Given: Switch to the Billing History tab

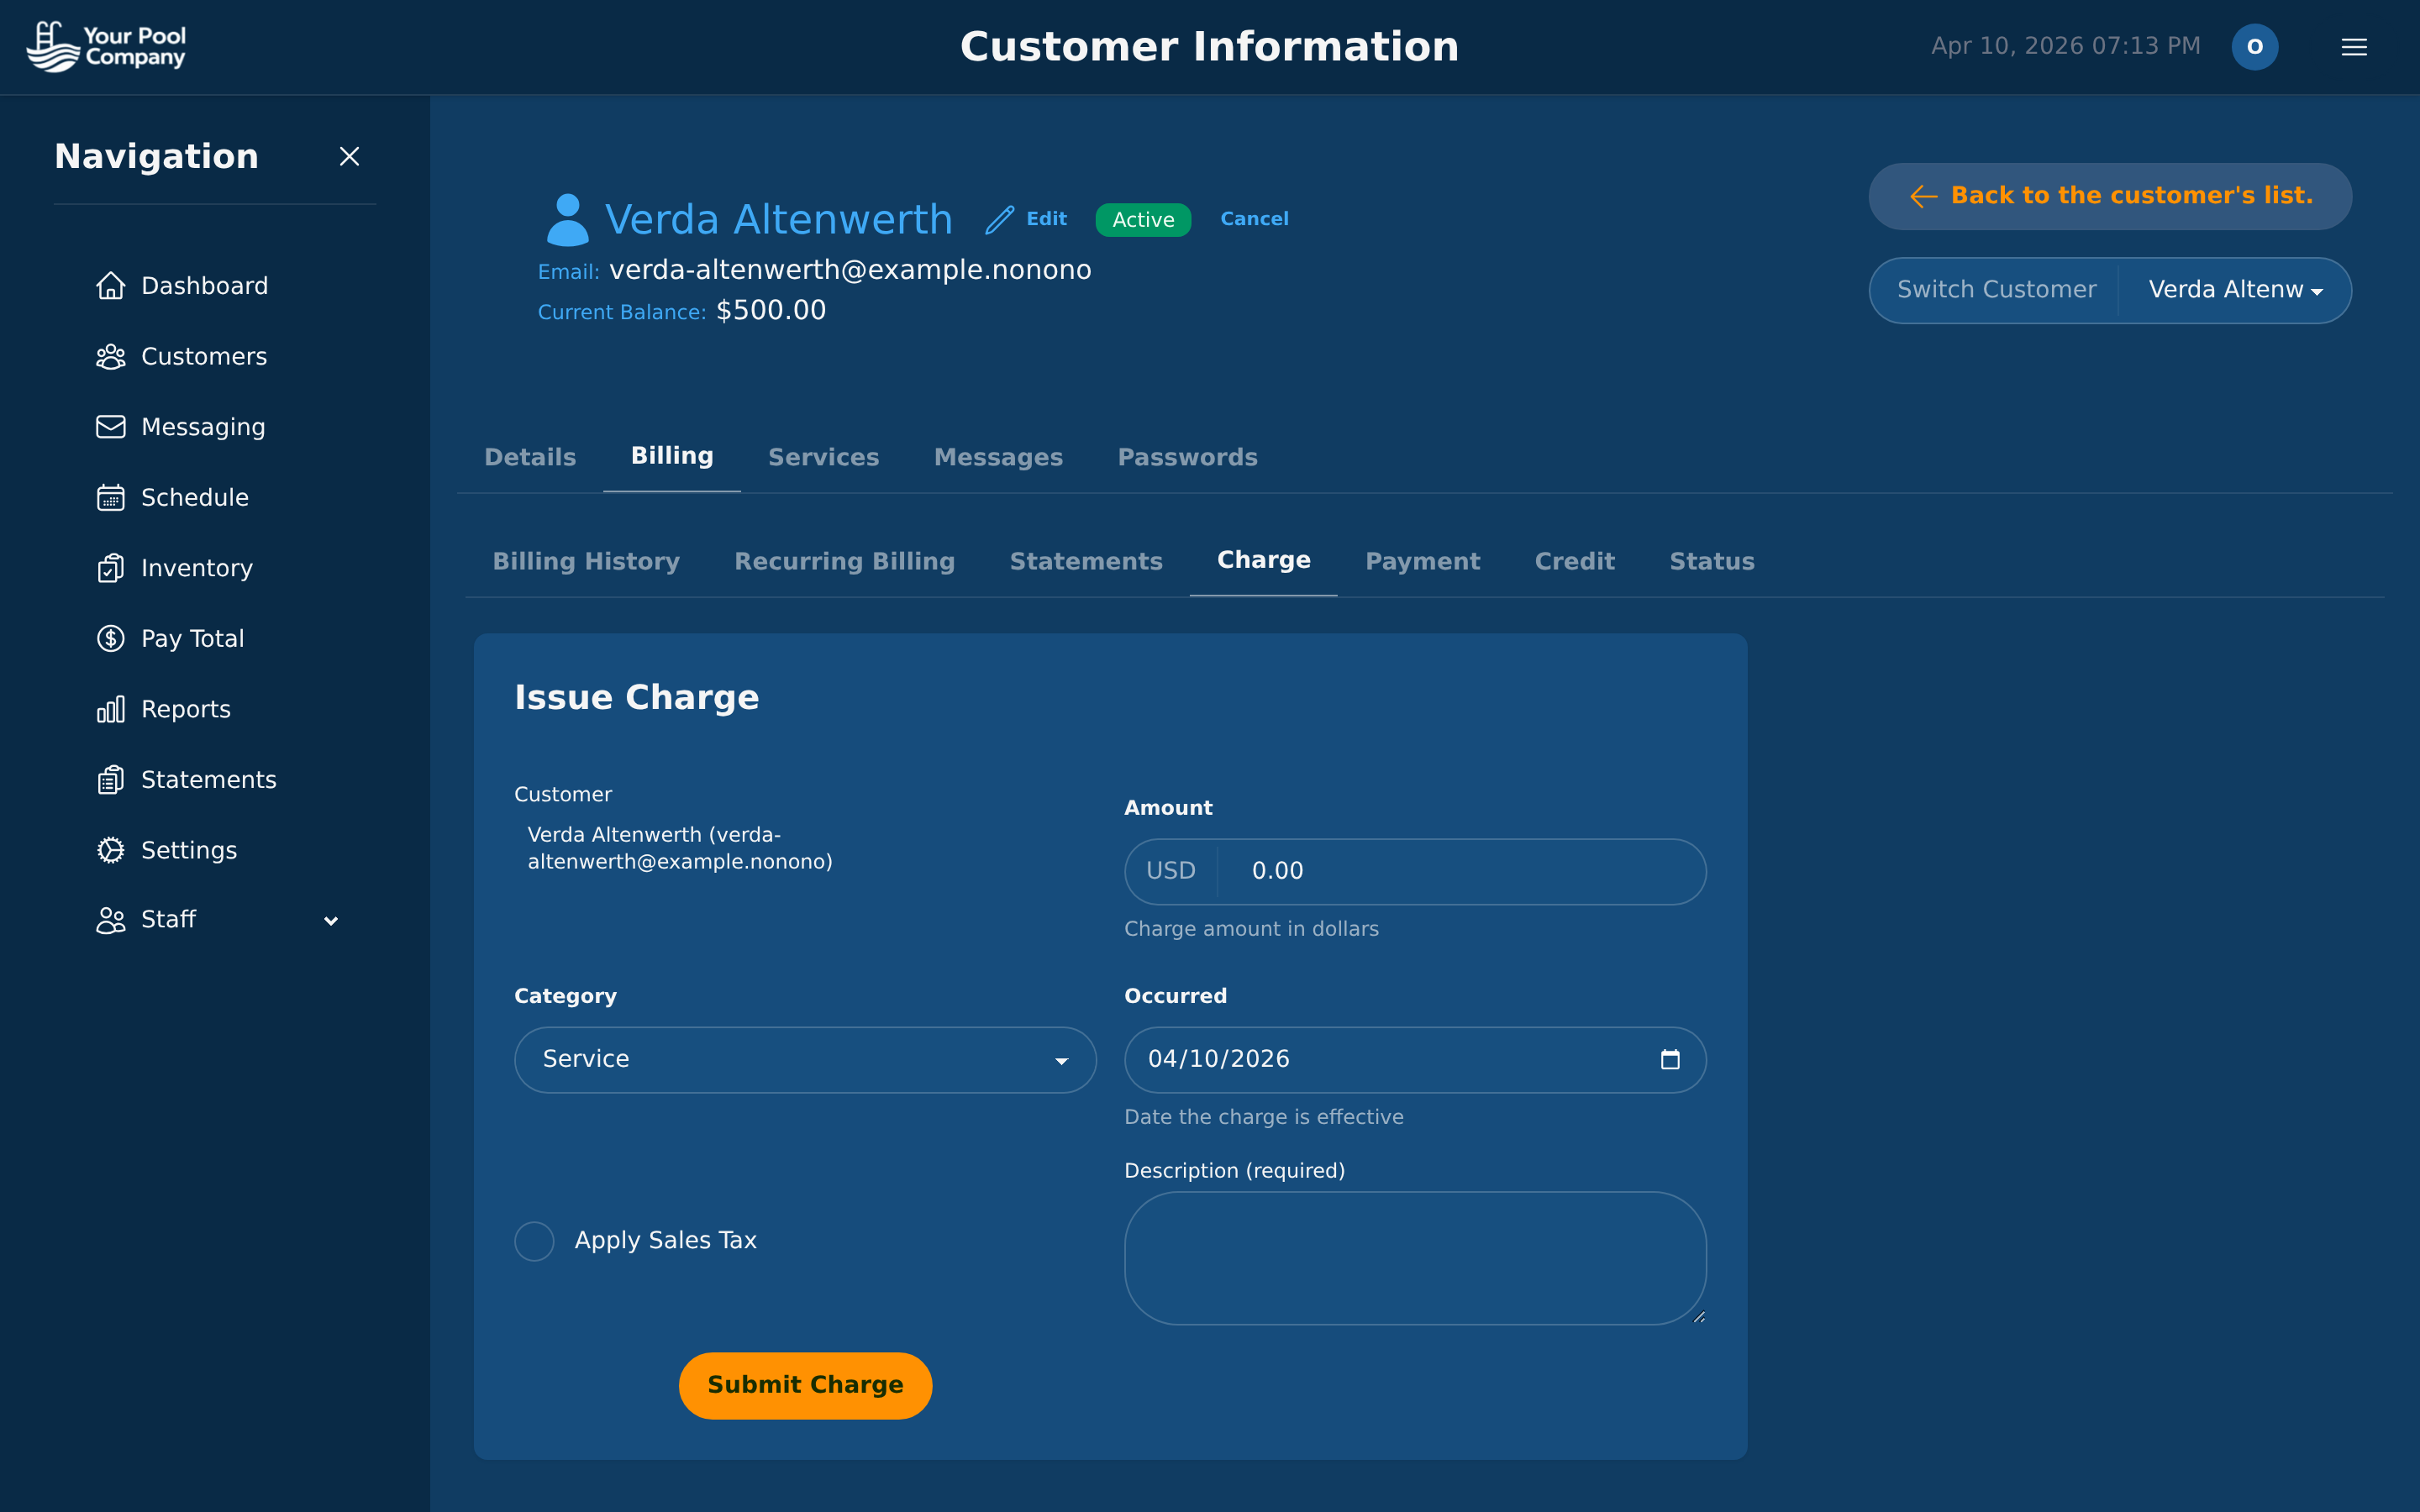Looking at the screenshot, I should coord(586,561).
